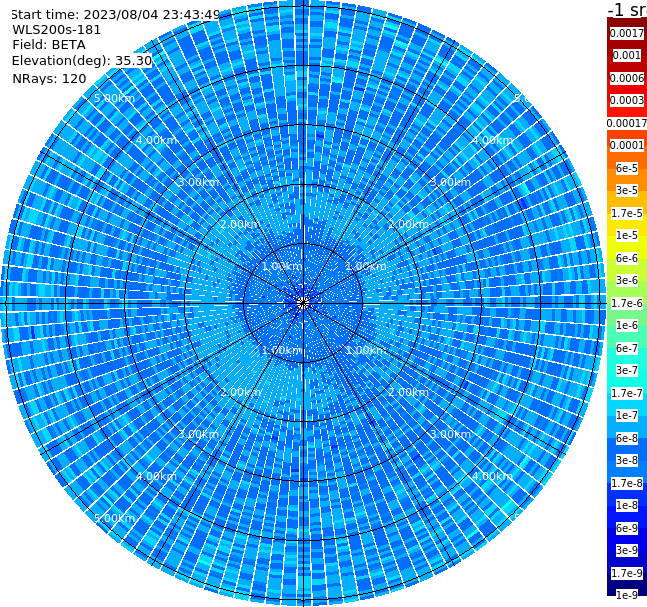
Task: Click the Start time 2023/08/04 23:43:49 text
Action: (x=116, y=14)
